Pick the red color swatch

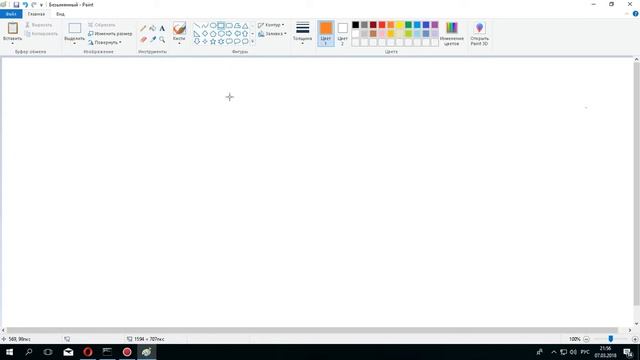coord(382,25)
